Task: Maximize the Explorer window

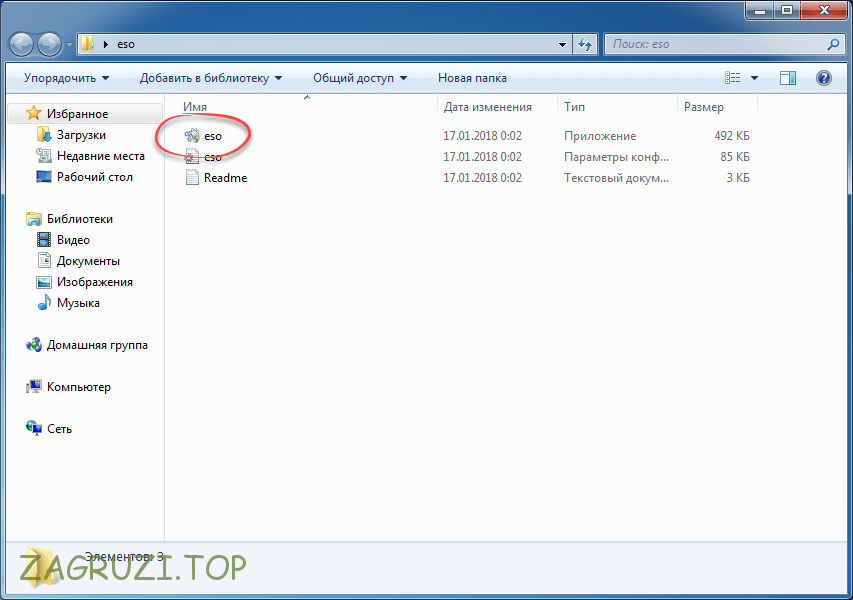Action: (787, 9)
